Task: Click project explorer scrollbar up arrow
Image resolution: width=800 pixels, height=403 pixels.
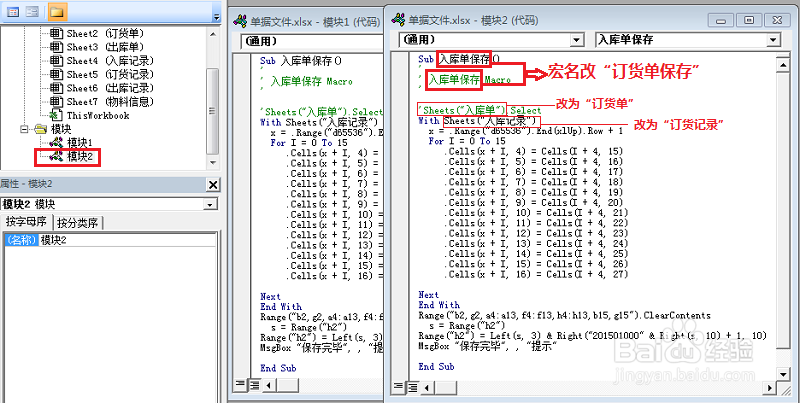Action: 215,33
